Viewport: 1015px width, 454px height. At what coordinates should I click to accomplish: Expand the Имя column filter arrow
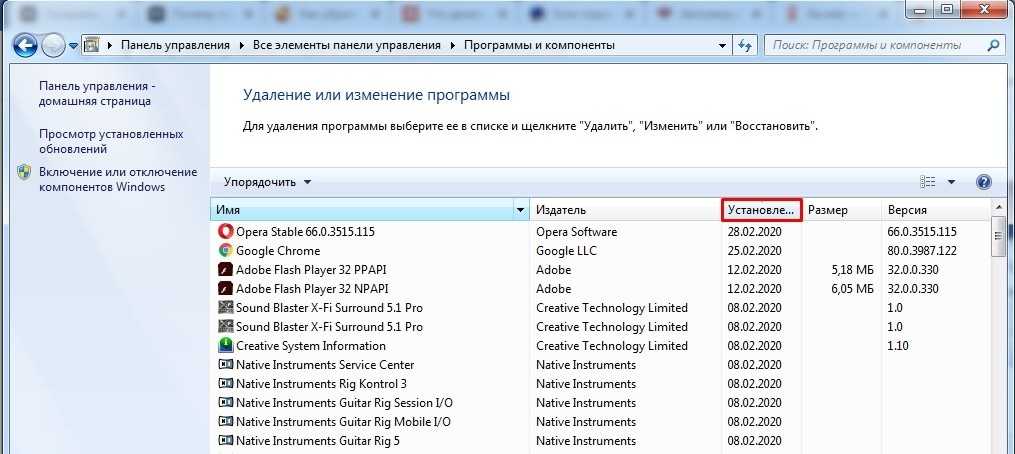520,211
